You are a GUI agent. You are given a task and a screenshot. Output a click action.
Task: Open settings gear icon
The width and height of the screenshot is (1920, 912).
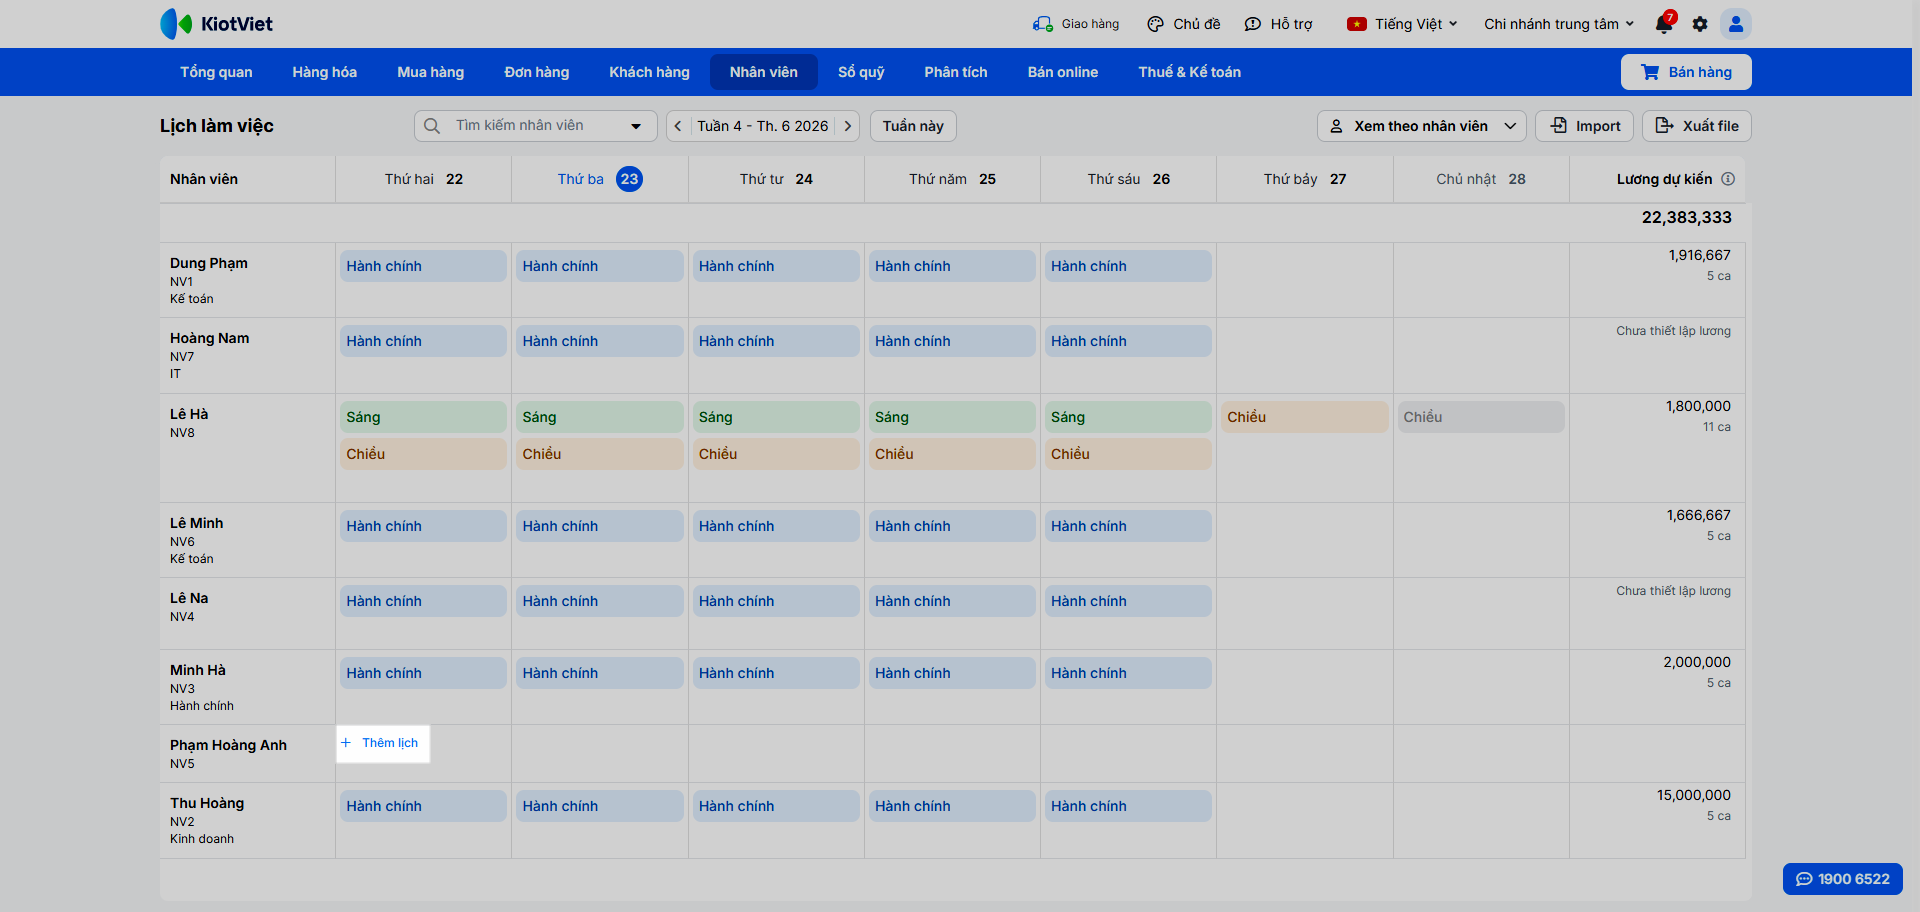(x=1700, y=24)
